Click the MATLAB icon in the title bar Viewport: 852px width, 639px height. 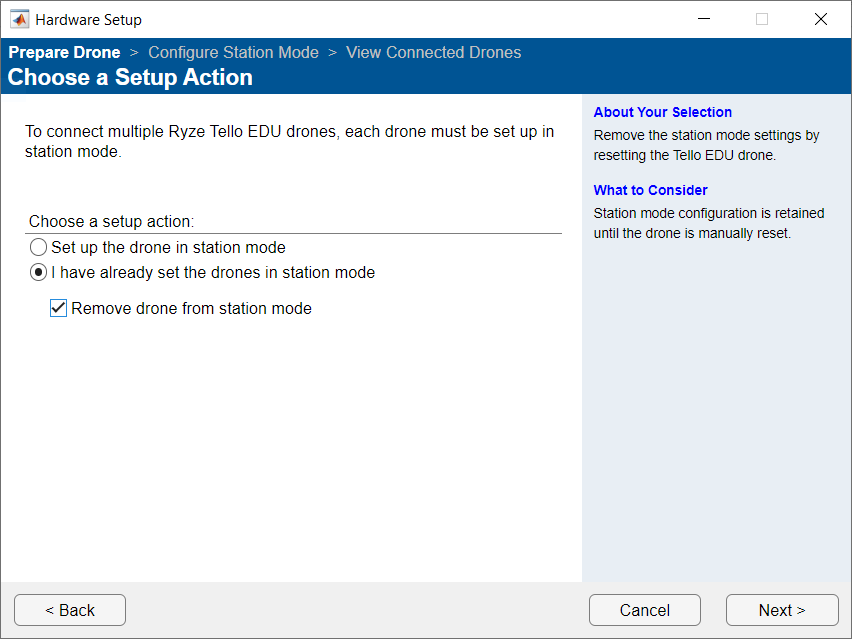[19, 18]
